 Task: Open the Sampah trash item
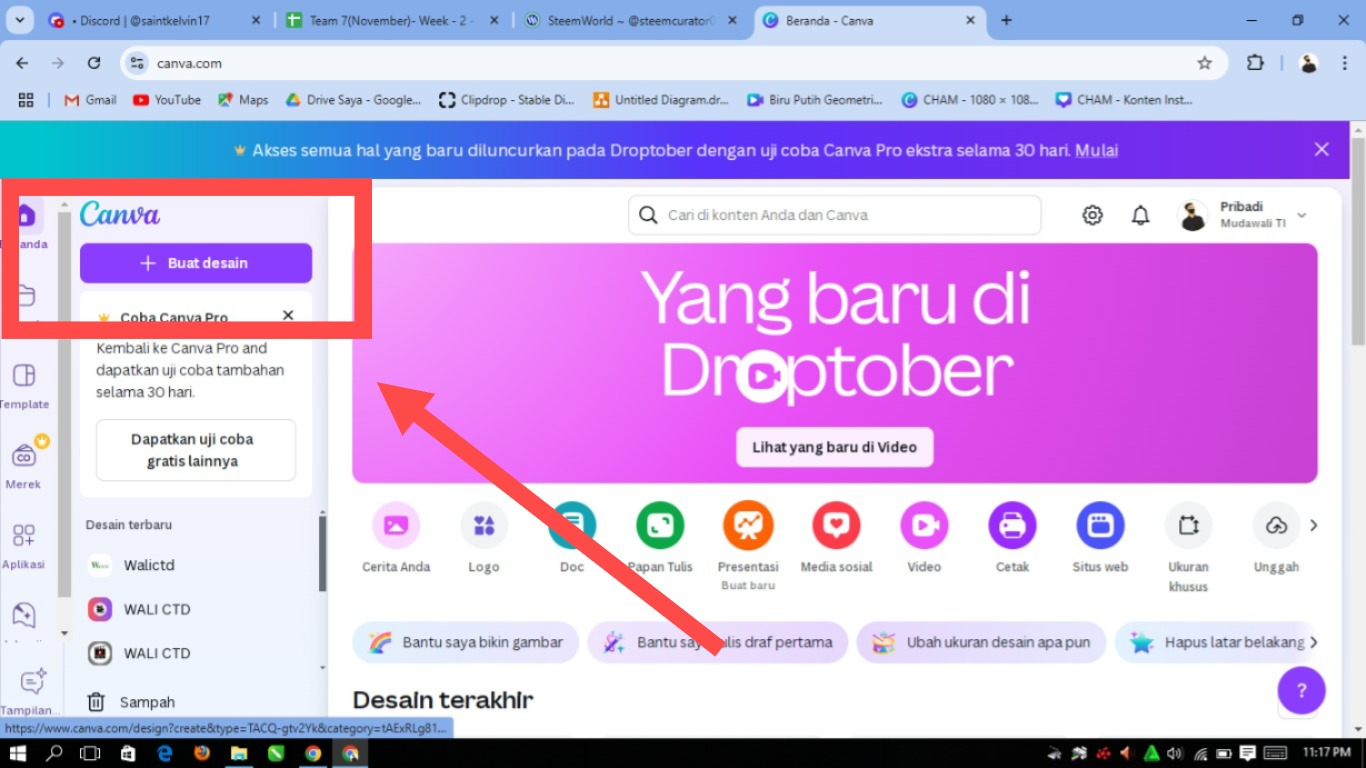(x=130, y=702)
